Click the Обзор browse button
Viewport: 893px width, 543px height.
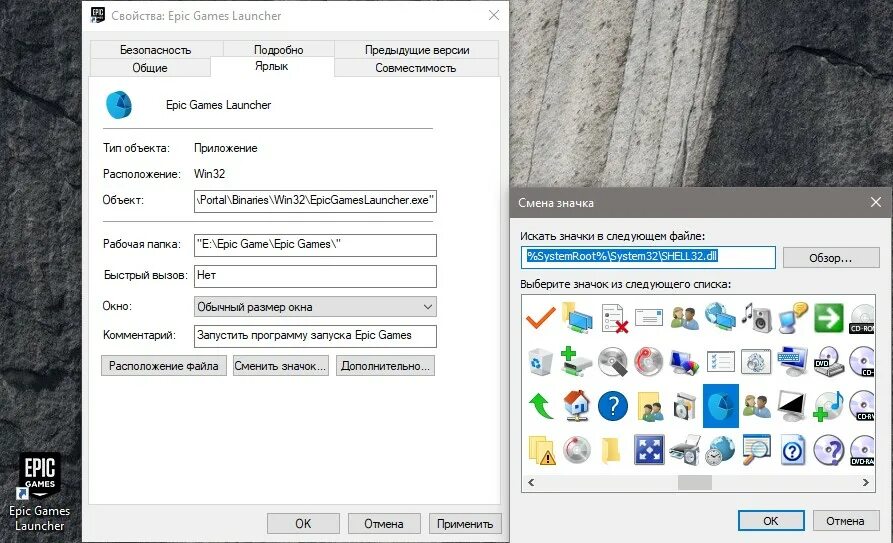(x=831, y=258)
